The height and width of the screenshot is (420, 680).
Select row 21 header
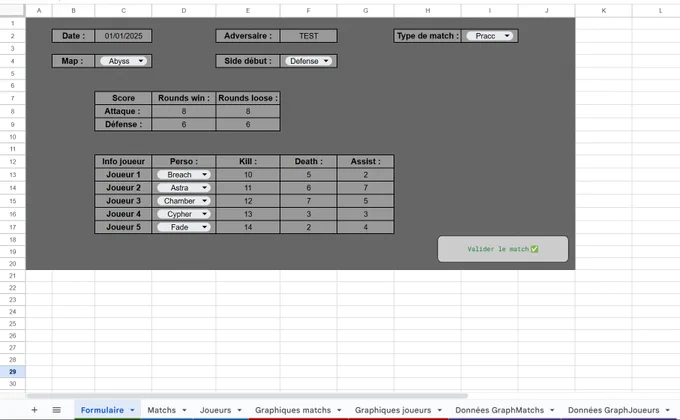pyautogui.click(x=13, y=276)
